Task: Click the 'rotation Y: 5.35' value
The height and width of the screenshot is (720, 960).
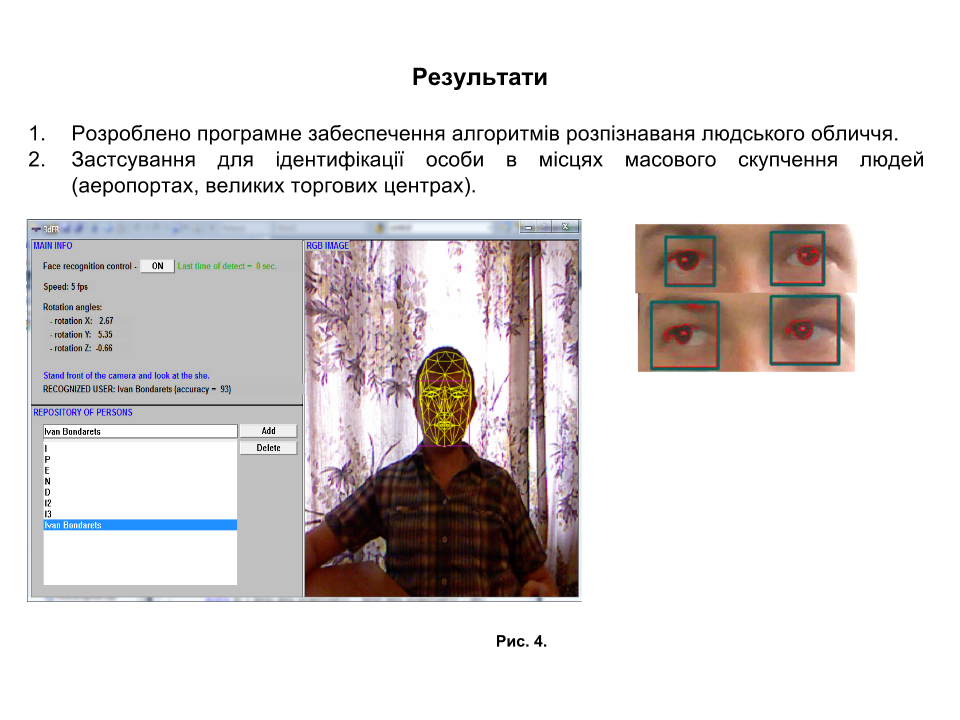Action: coord(81,335)
